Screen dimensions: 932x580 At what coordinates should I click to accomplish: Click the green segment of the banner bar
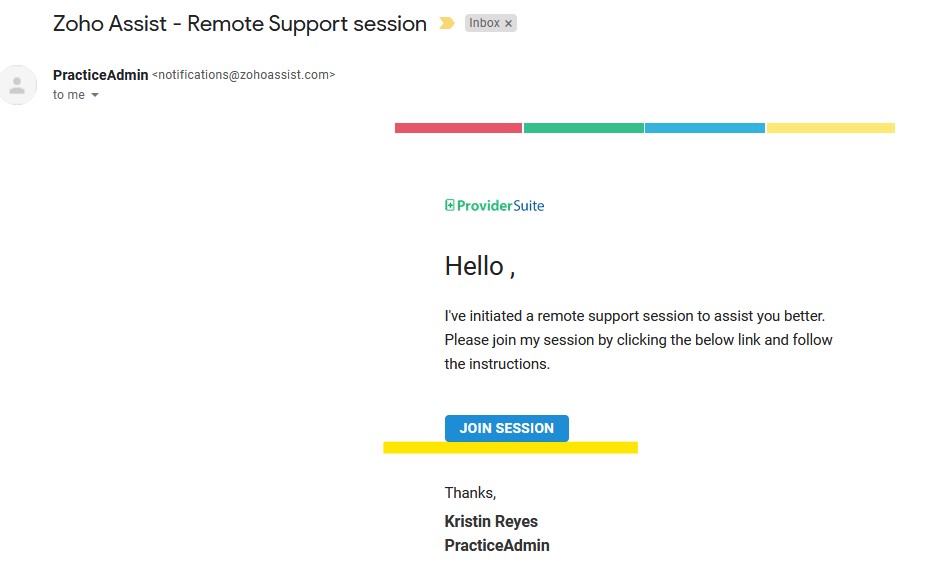[584, 128]
